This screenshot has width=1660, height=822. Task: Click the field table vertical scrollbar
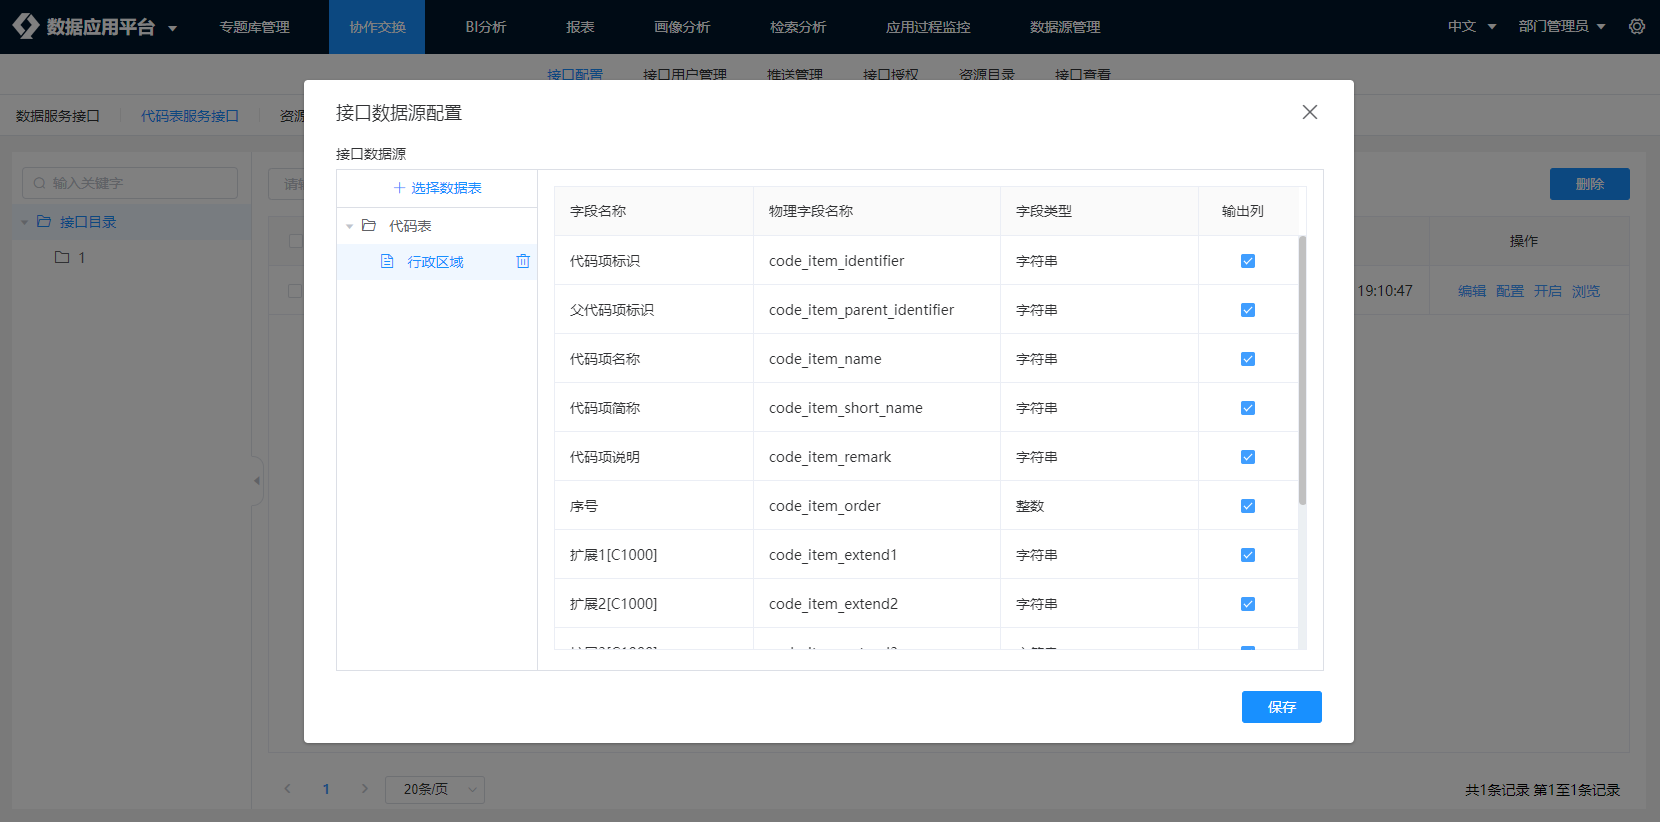coord(1302,370)
